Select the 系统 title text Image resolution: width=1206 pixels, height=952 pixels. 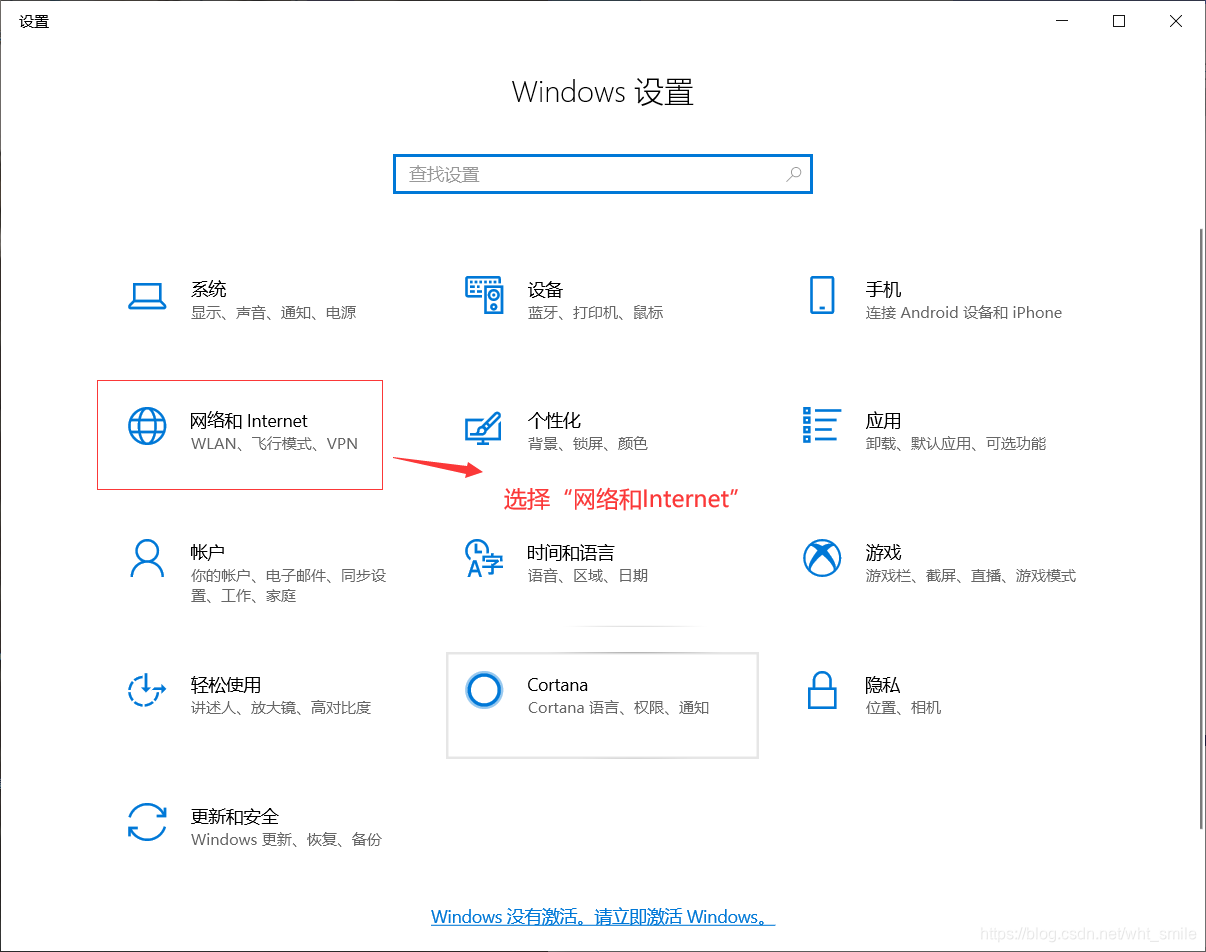click(209, 289)
